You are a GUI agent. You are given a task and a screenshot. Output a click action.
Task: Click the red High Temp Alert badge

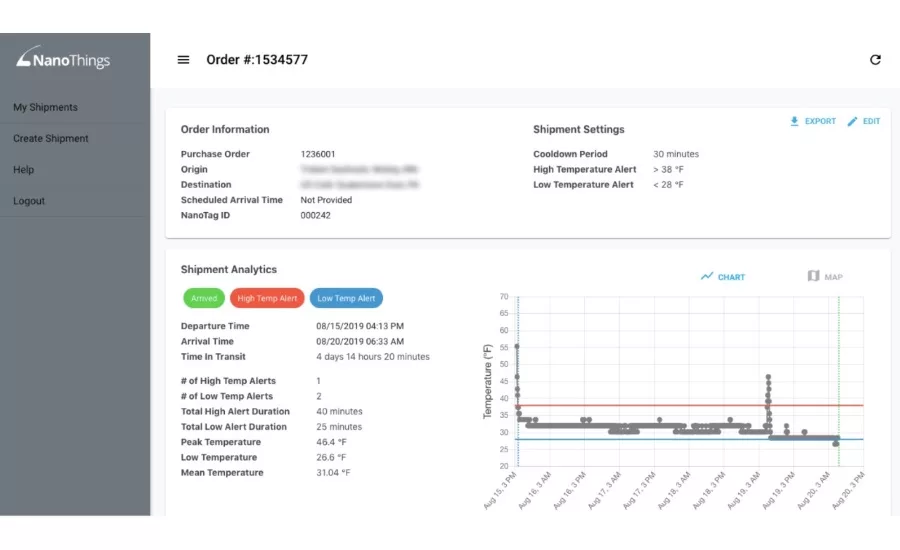(x=267, y=298)
